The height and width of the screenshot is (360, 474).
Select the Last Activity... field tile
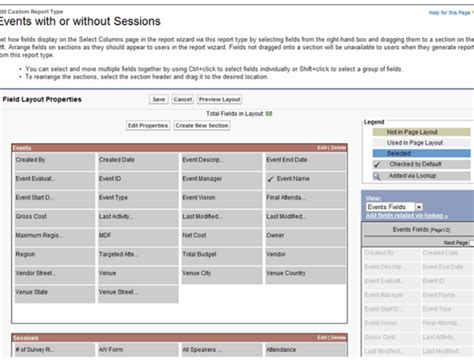point(138,218)
